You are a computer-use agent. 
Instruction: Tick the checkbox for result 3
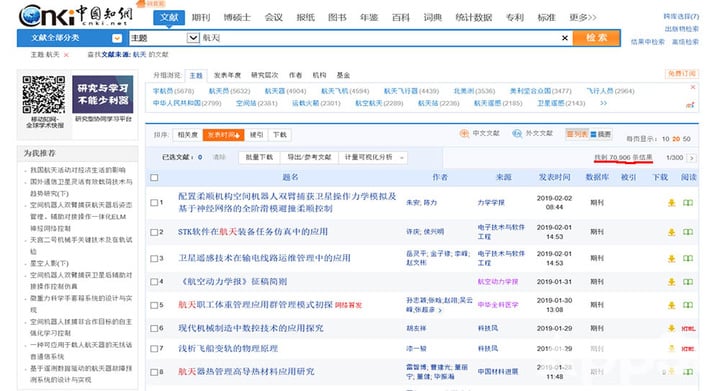pos(154,258)
